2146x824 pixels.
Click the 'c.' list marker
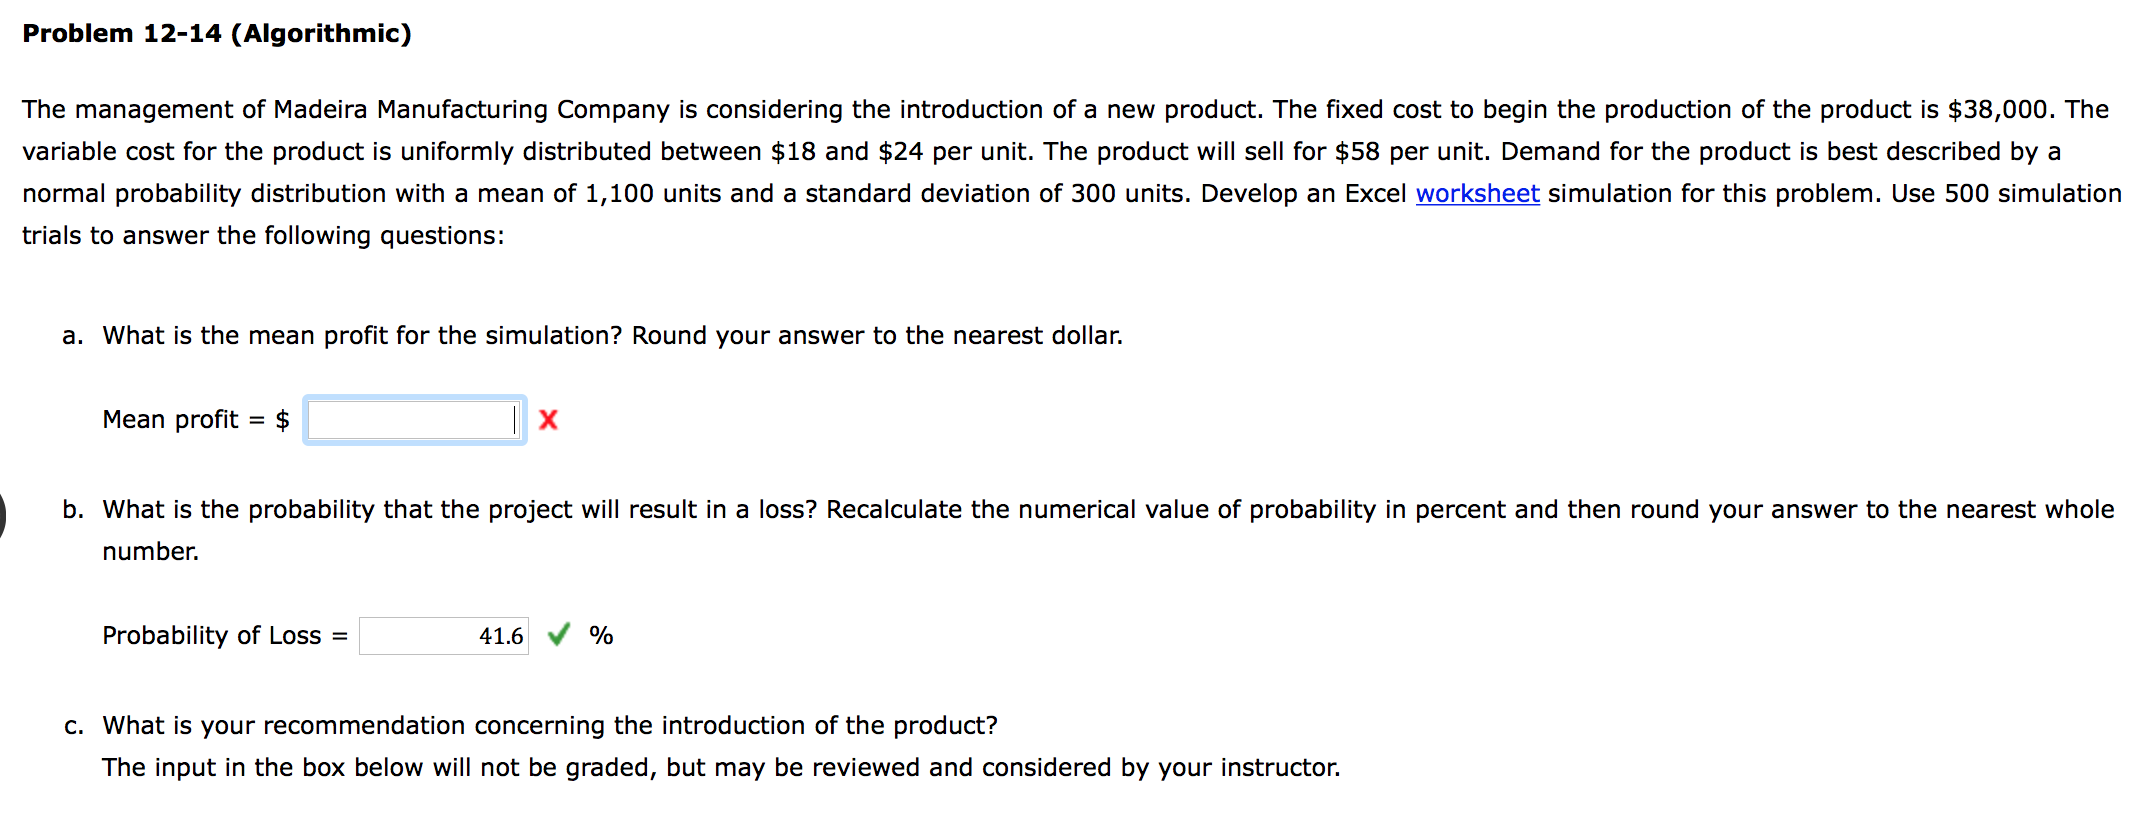pyautogui.click(x=73, y=726)
